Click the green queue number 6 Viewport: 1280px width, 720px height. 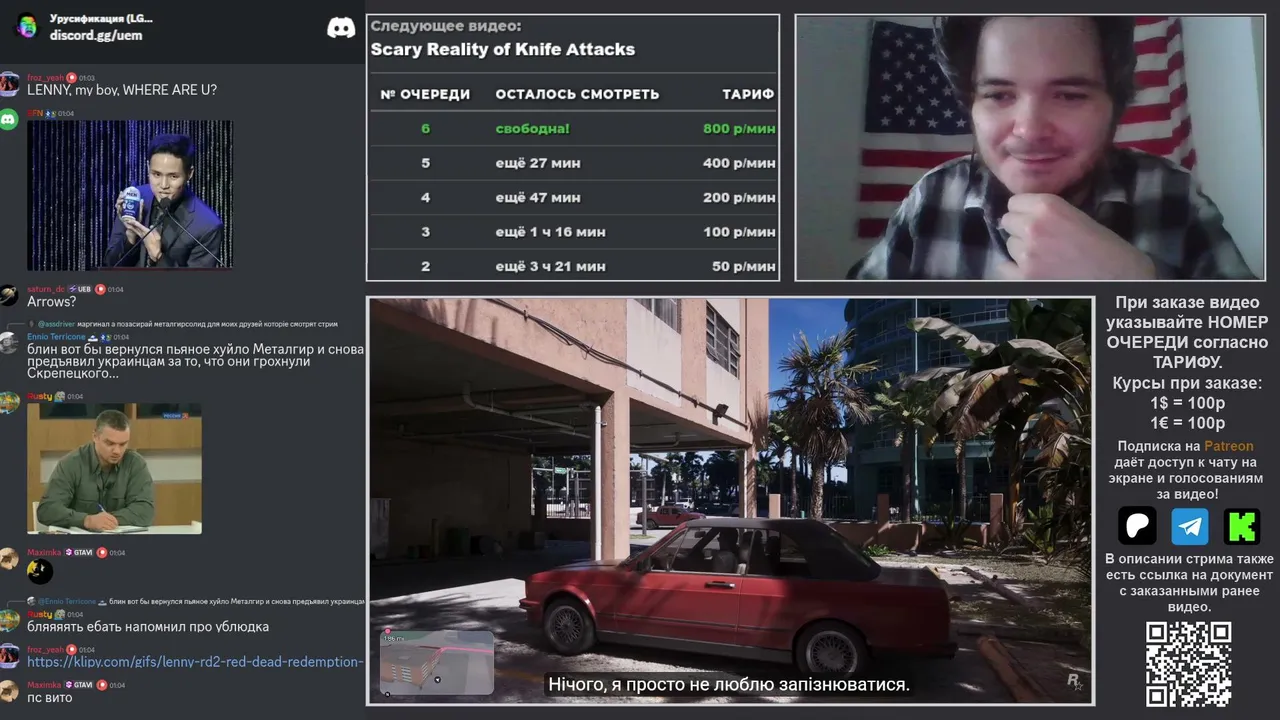coord(425,129)
